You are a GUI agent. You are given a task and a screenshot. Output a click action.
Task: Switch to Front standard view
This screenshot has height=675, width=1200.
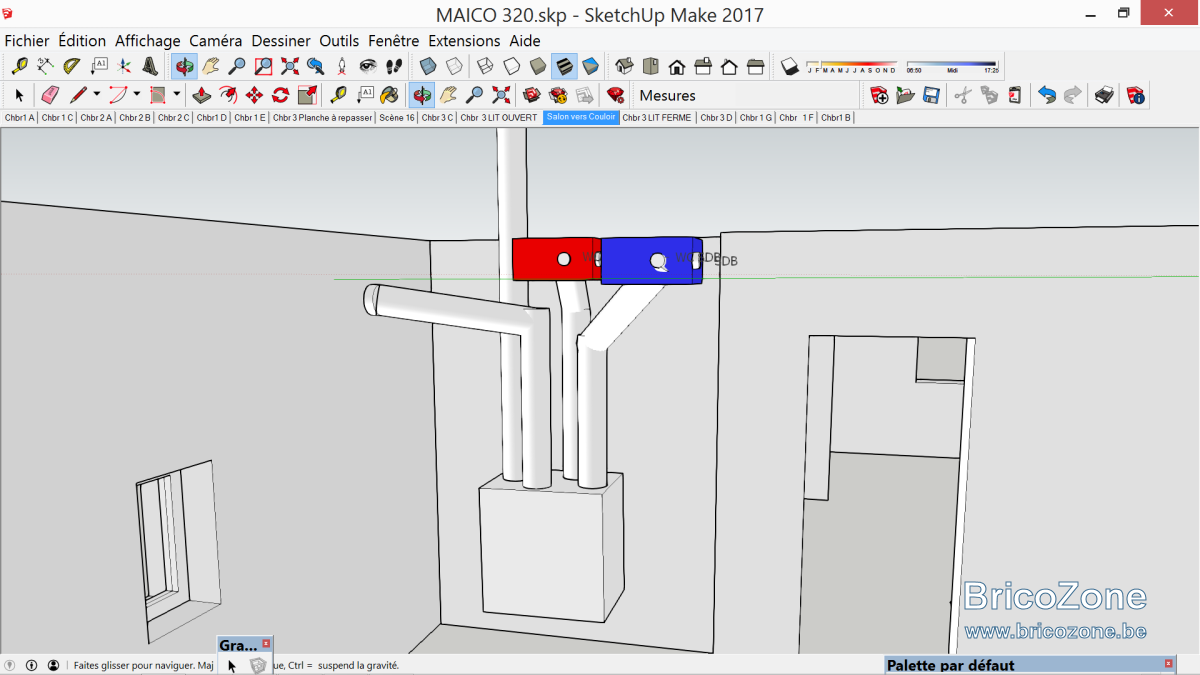pyautogui.click(x=677, y=66)
